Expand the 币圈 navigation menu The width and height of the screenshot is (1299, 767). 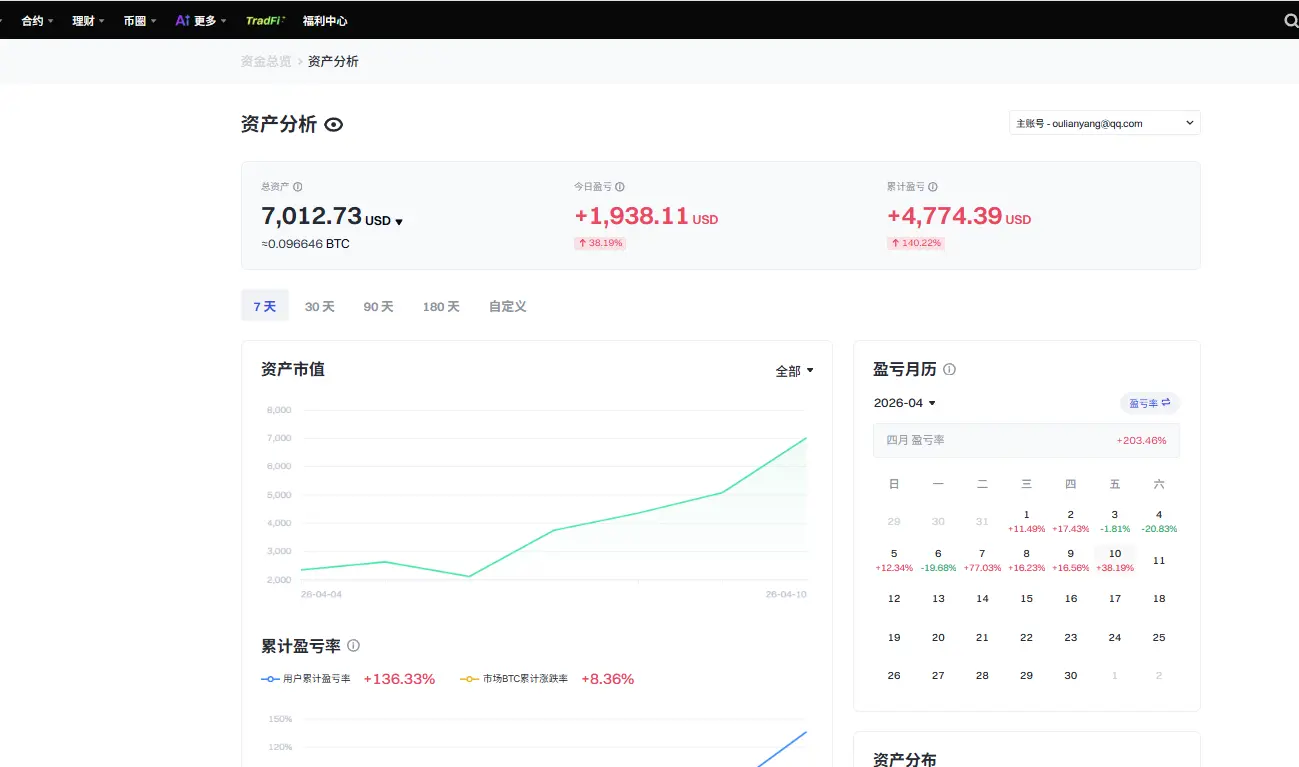point(140,20)
